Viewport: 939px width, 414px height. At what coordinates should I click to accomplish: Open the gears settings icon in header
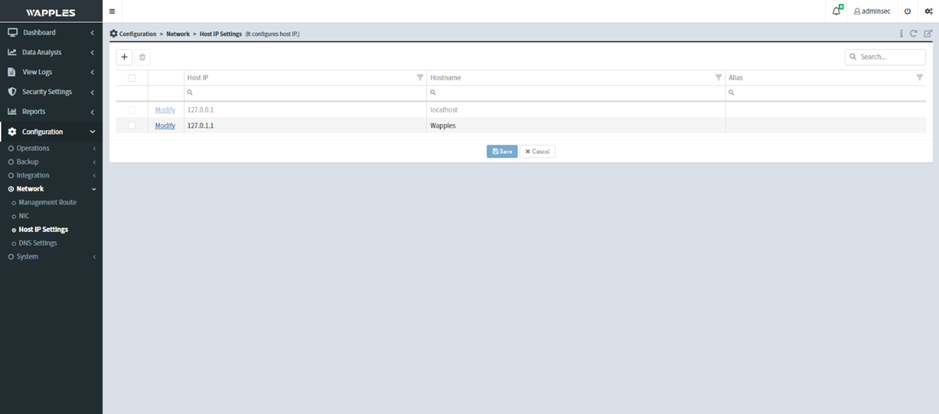click(x=928, y=11)
